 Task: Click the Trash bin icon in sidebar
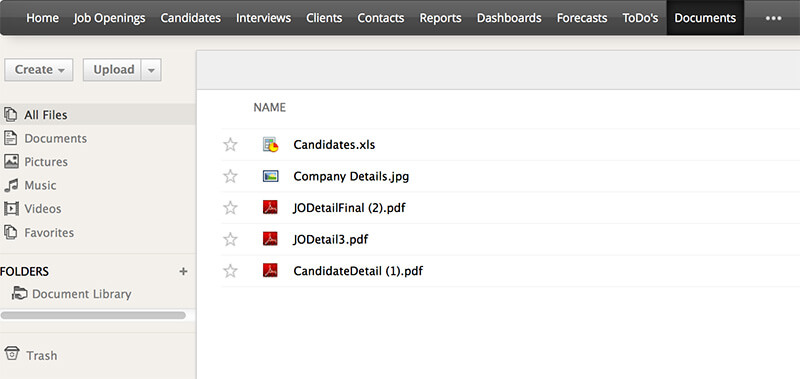11,353
